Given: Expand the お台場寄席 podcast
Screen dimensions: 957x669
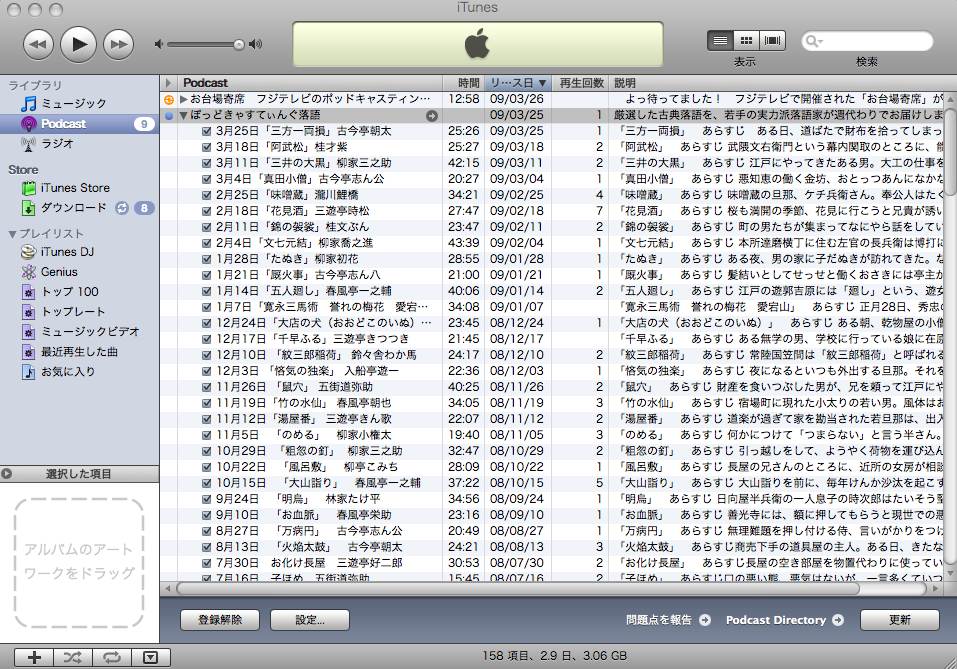Looking at the screenshot, I should click(183, 99).
